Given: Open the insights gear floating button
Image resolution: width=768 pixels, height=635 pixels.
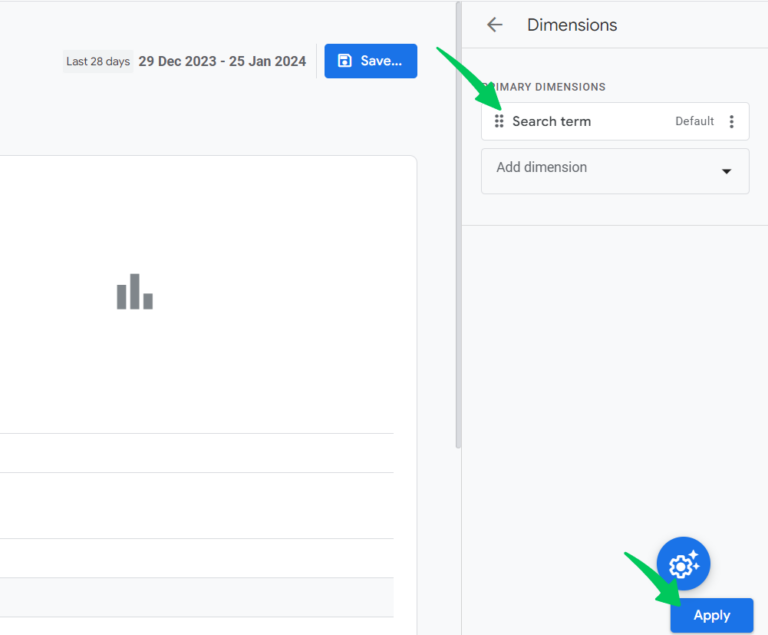Looking at the screenshot, I should click(684, 564).
